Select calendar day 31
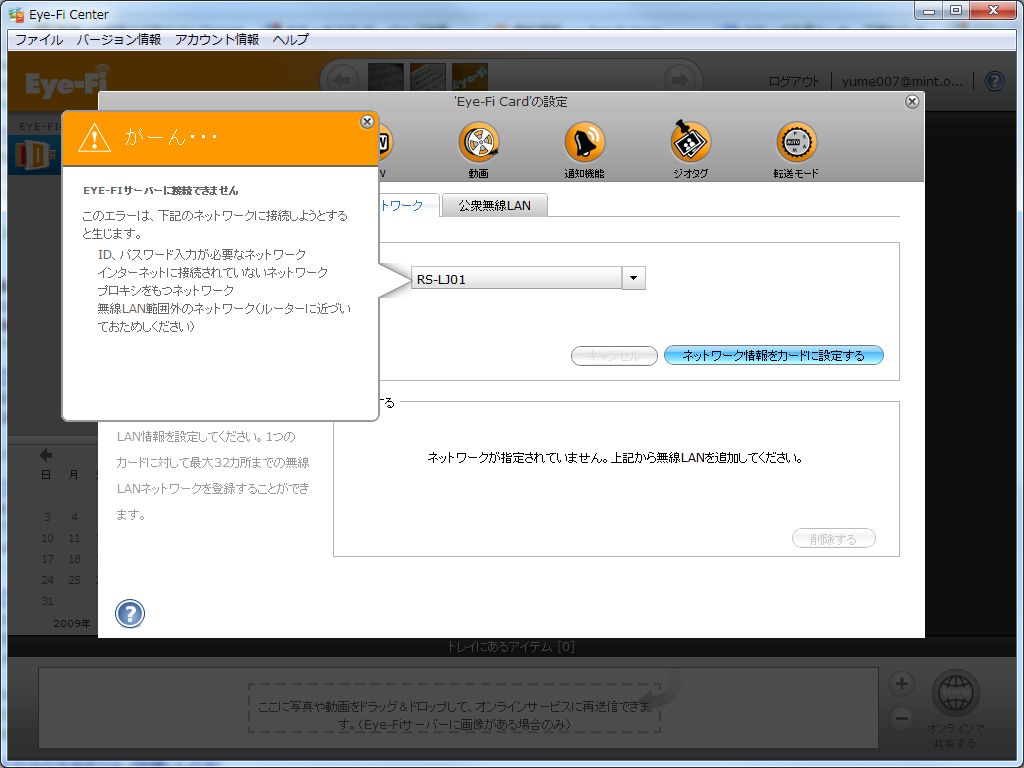The height and width of the screenshot is (768, 1024). coord(47,601)
